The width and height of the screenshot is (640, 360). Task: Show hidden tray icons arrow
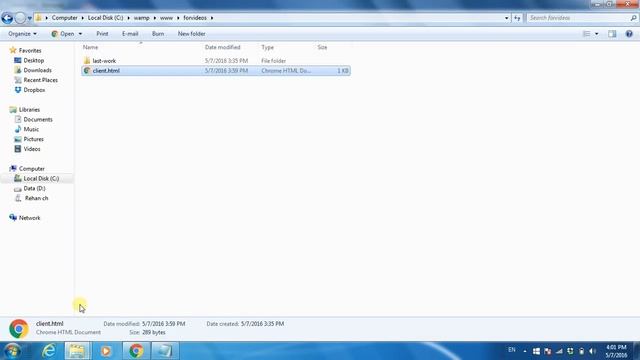pyautogui.click(x=524, y=351)
